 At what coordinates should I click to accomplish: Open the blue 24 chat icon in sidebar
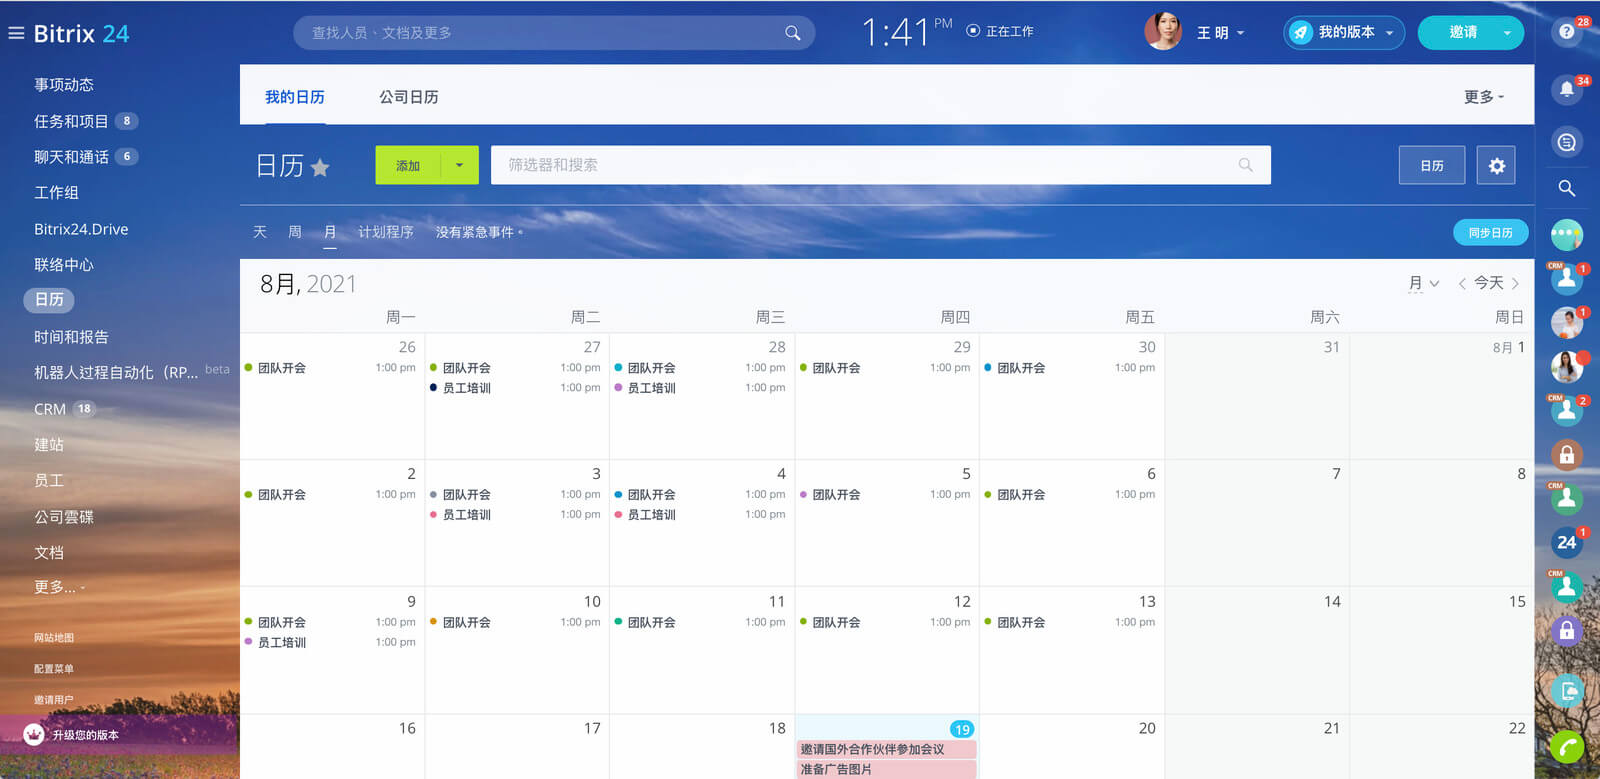[x=1566, y=542]
